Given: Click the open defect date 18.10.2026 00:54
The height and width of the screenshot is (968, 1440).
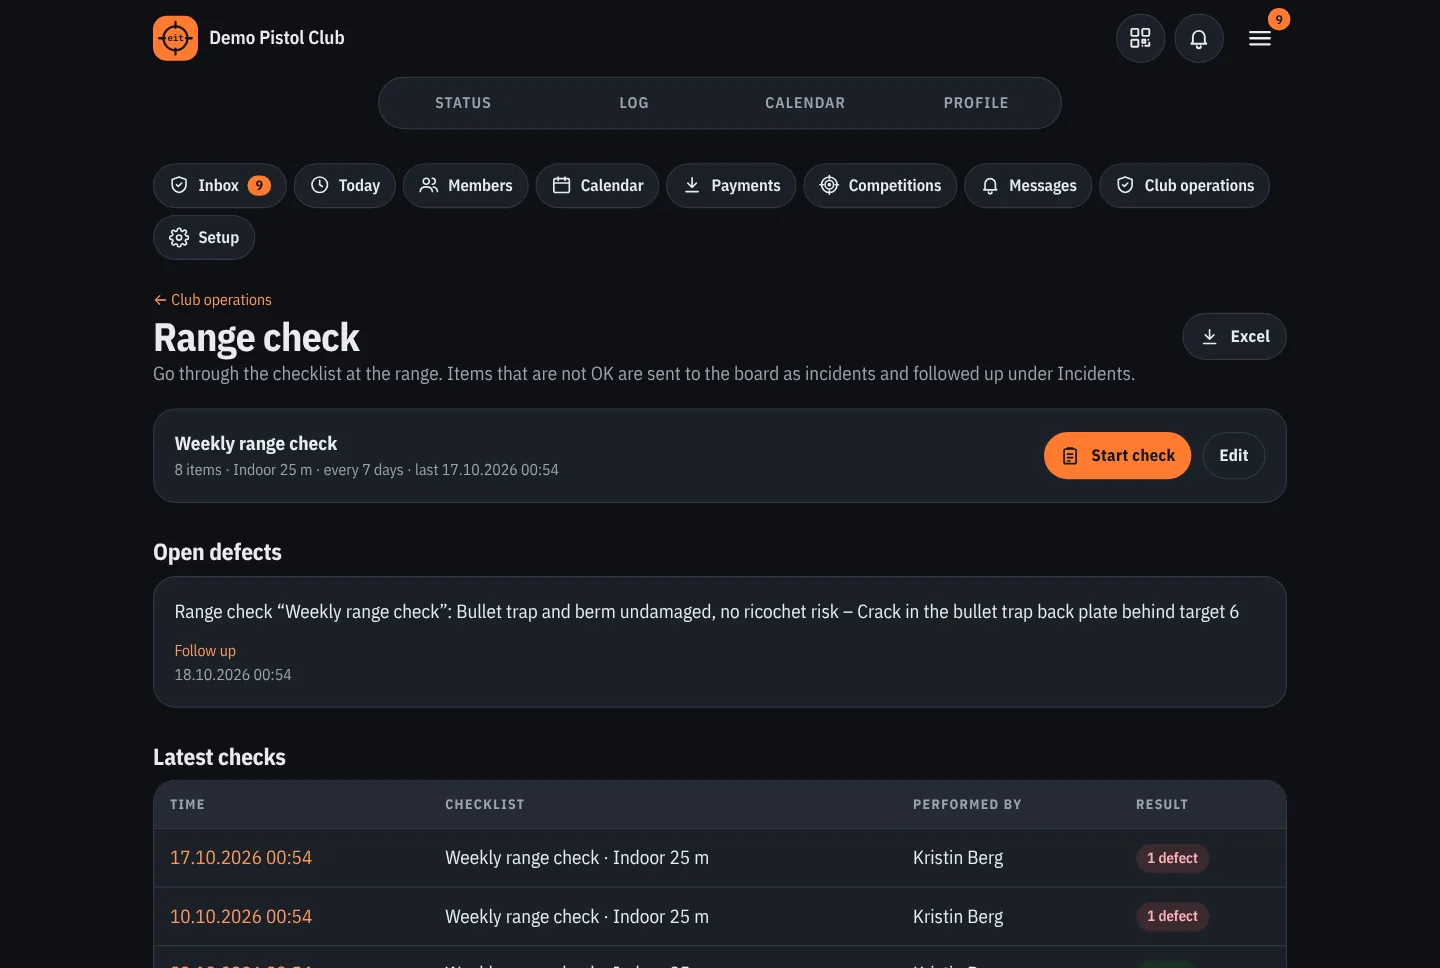Looking at the screenshot, I should [x=233, y=675].
